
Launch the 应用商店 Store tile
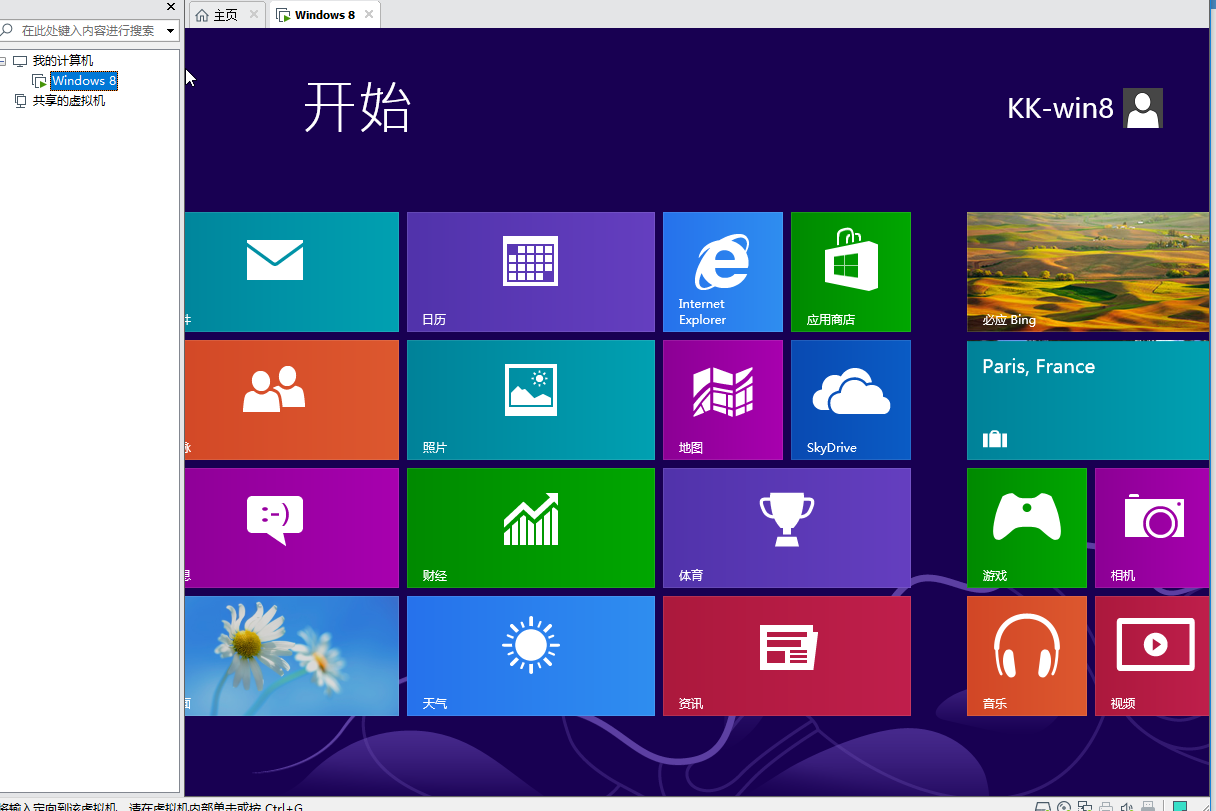pyautogui.click(x=850, y=271)
